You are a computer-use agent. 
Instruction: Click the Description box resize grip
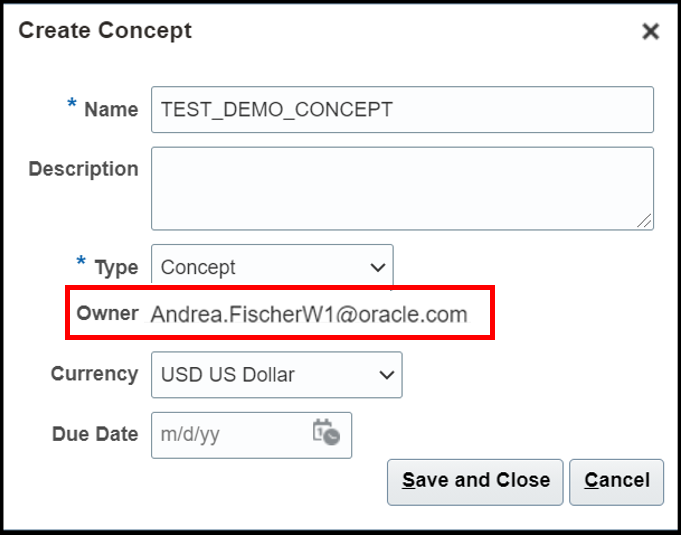coord(644,221)
